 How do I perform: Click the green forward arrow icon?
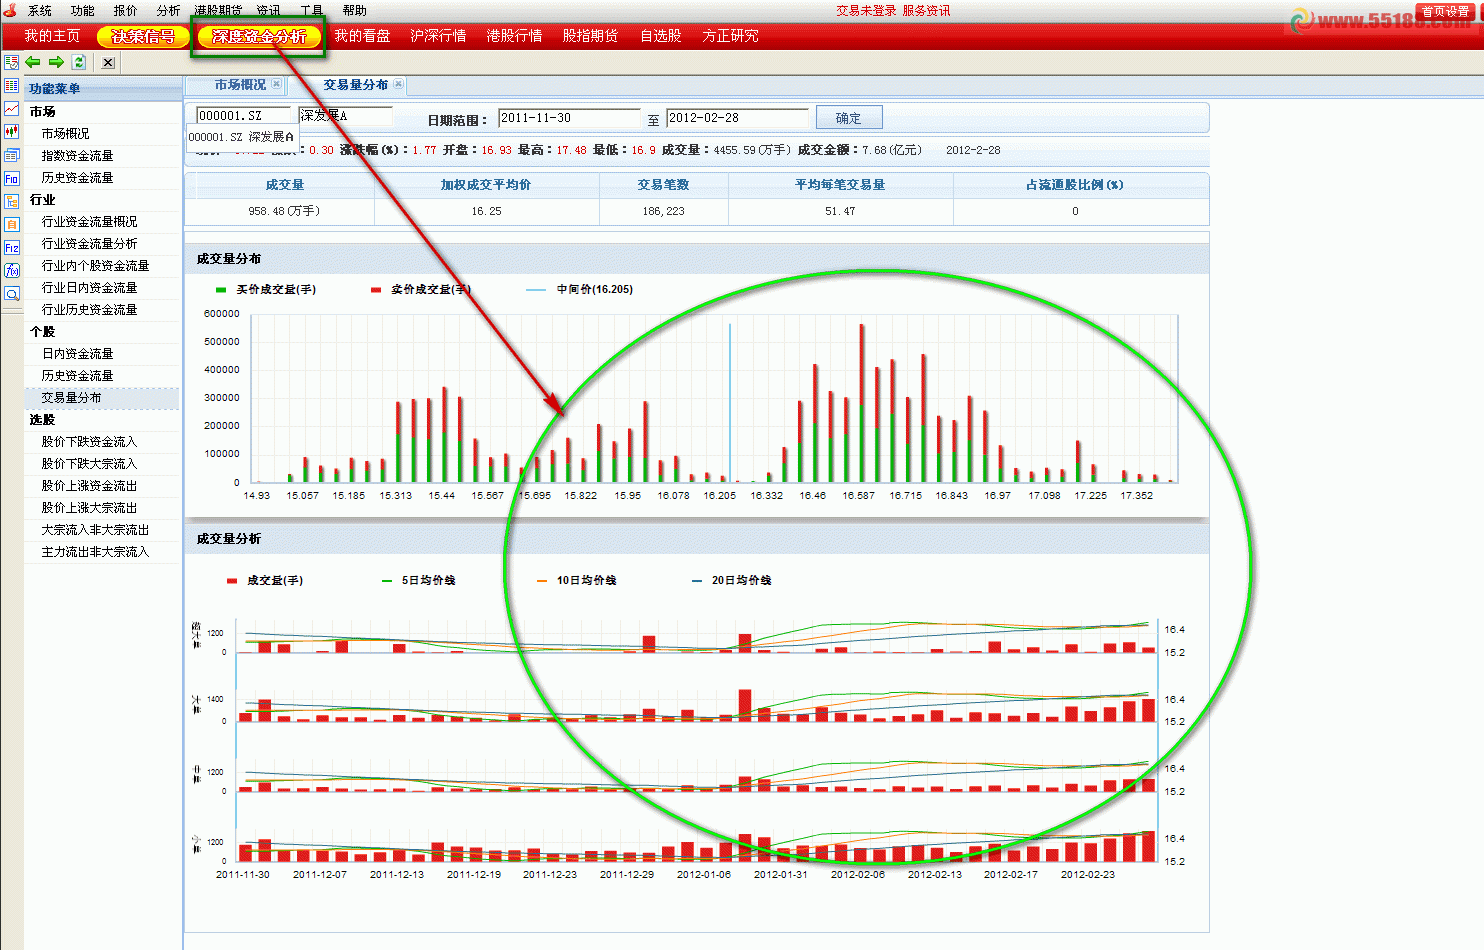point(56,62)
